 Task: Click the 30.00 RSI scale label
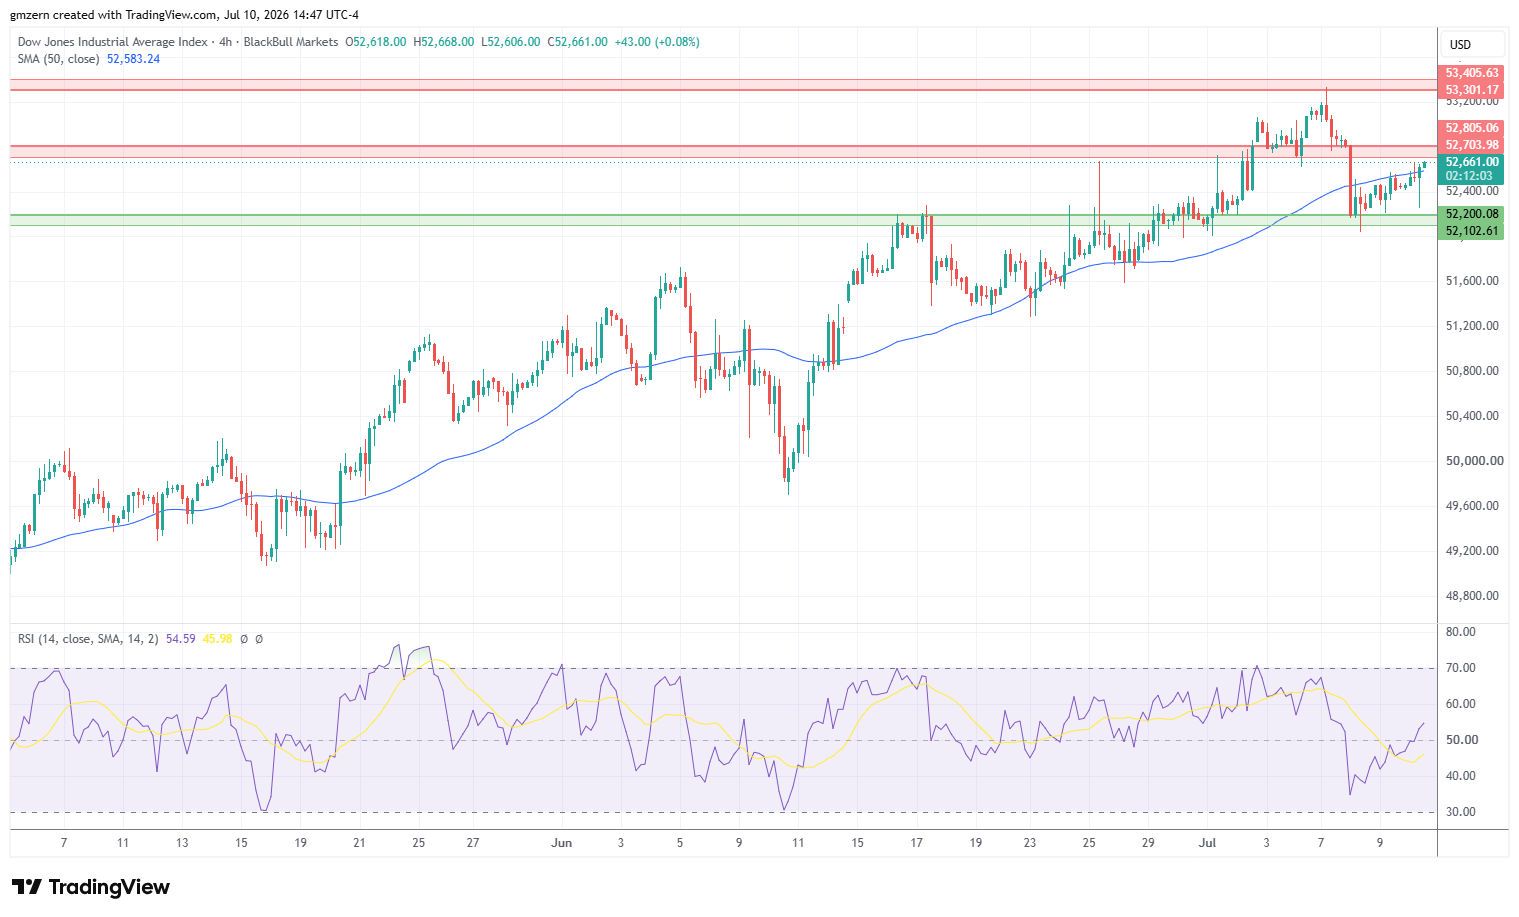(x=1461, y=812)
